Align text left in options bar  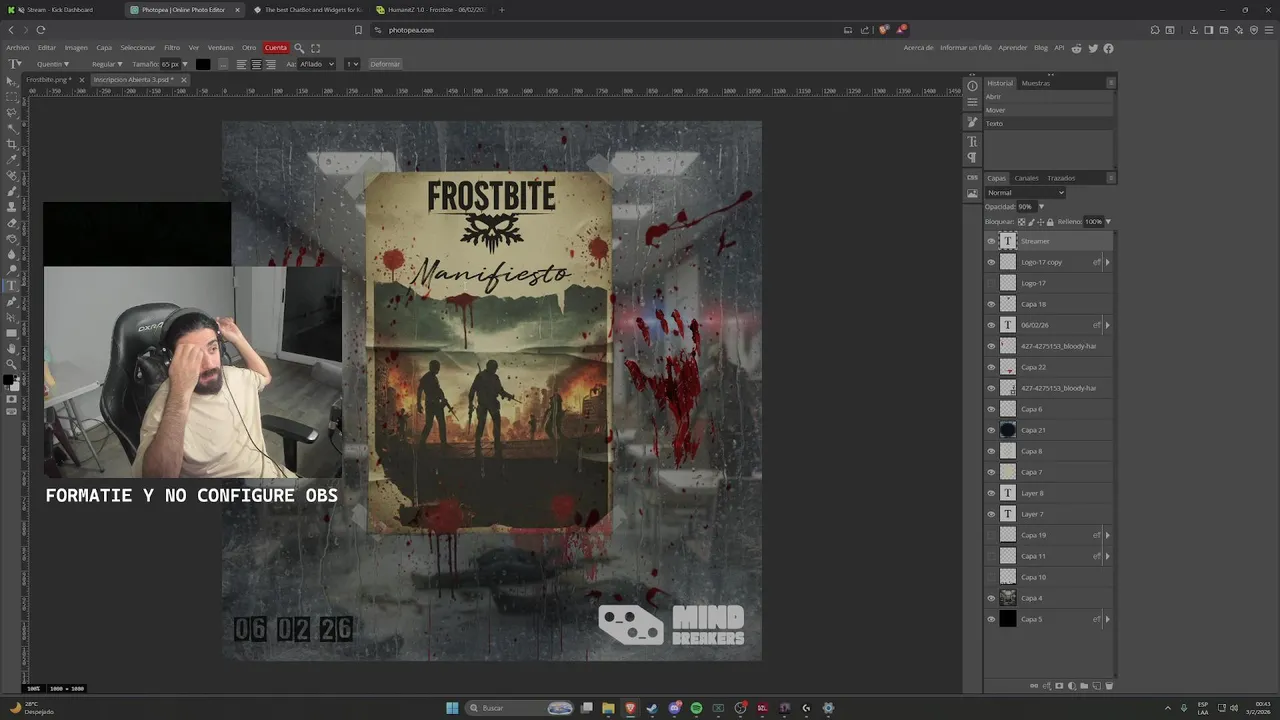tap(242, 64)
